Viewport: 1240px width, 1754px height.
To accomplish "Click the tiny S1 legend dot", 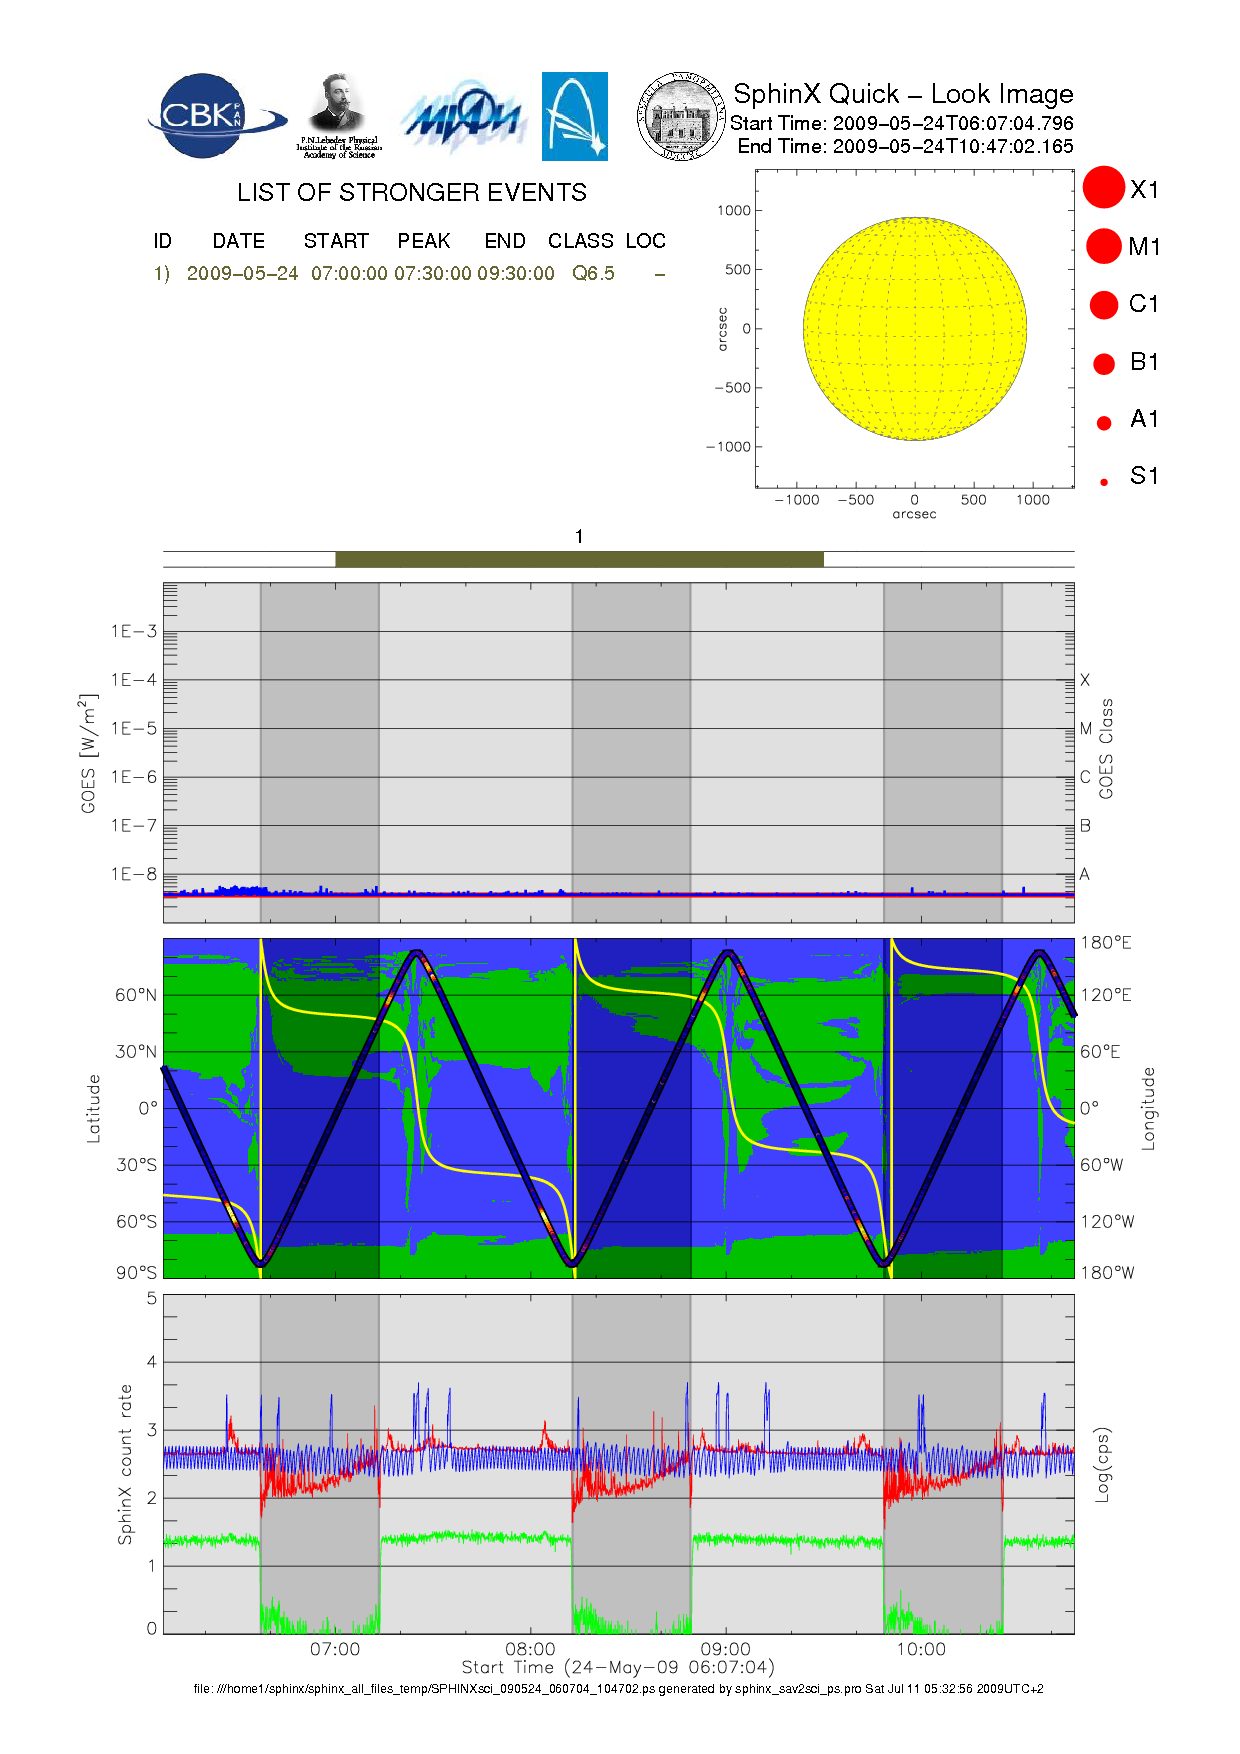I will coord(1104,482).
